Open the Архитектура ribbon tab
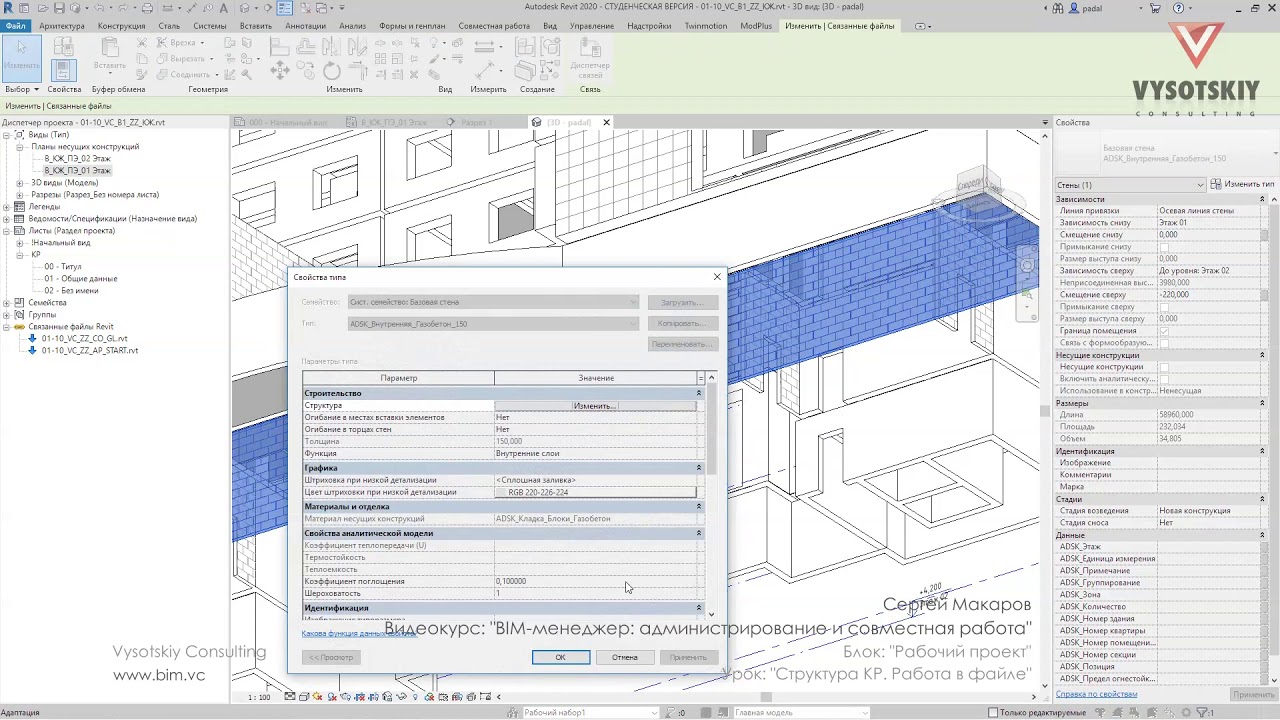This screenshot has height=720, width=1280. pyautogui.click(x=62, y=26)
